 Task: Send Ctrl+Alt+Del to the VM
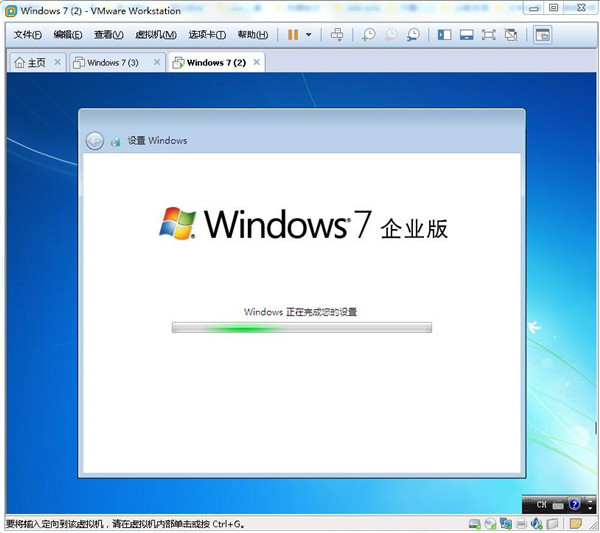337,35
